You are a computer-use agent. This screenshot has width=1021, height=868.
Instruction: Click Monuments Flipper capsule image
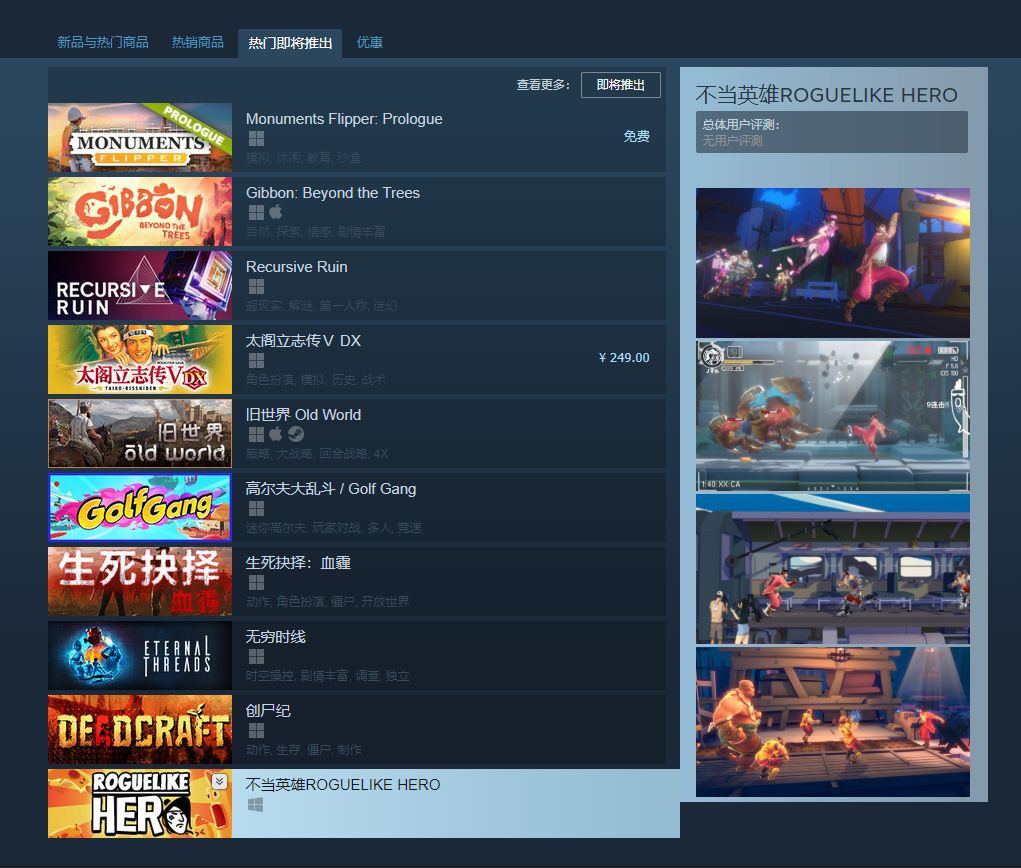coord(140,137)
